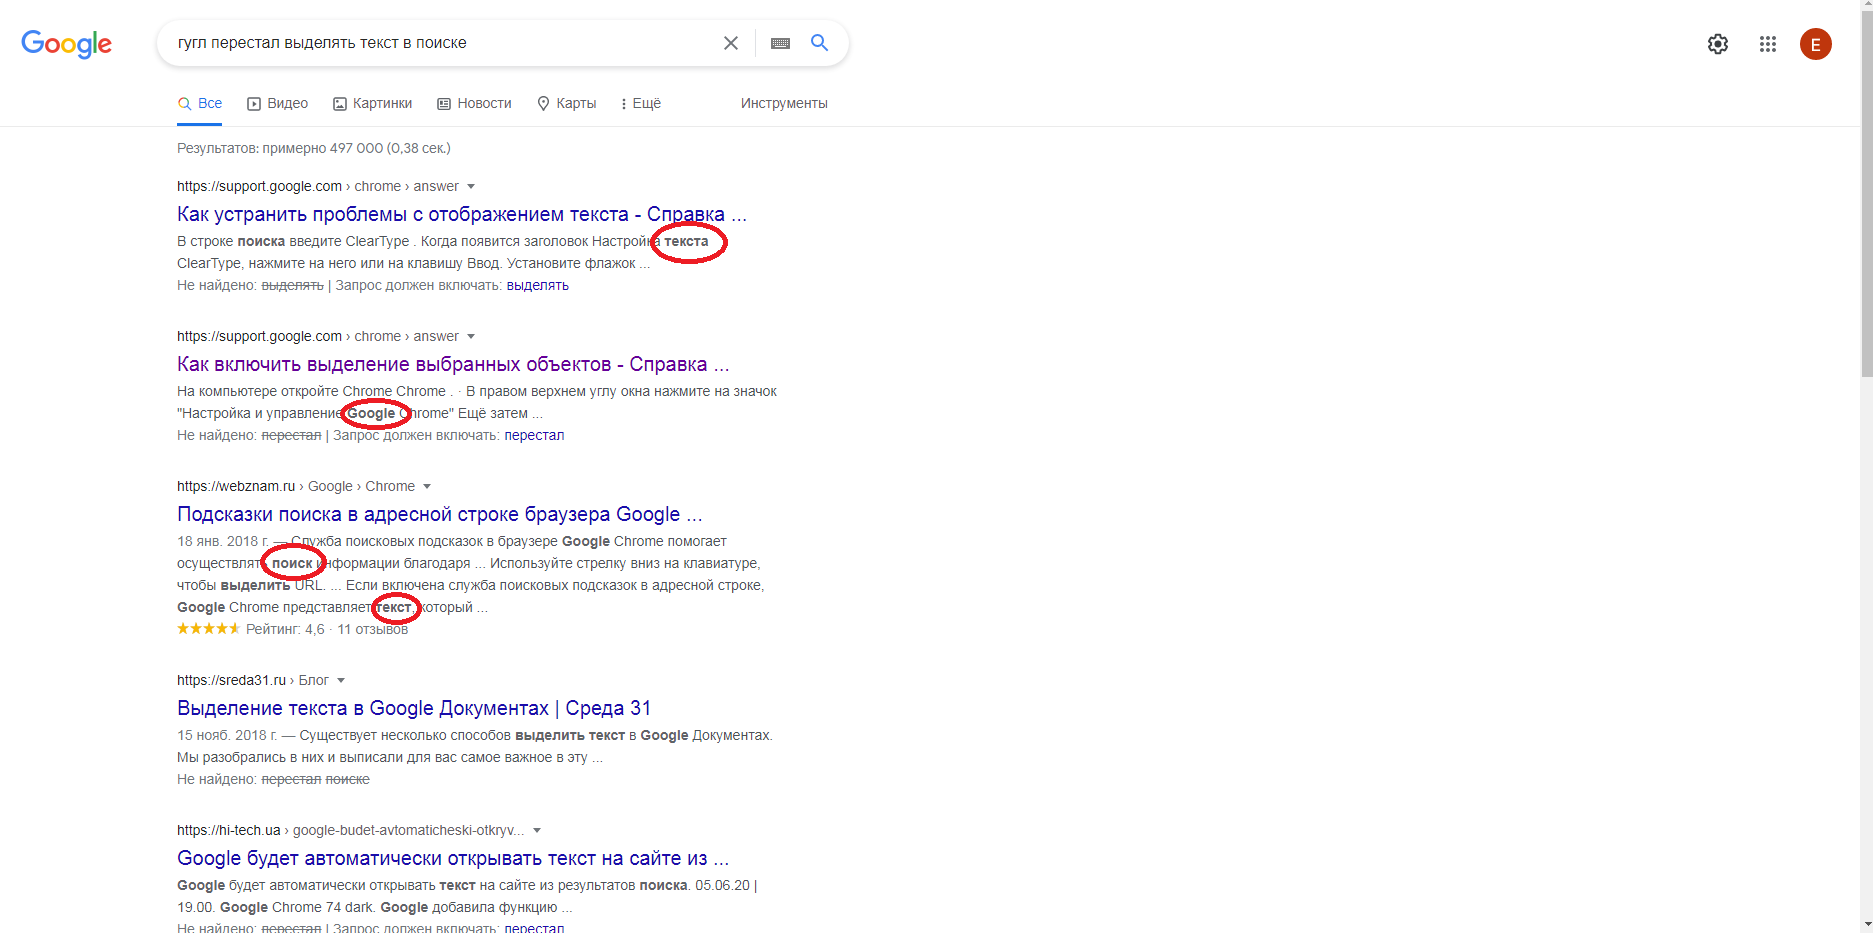Open the first support.google.com result dropdown arrow

471,187
